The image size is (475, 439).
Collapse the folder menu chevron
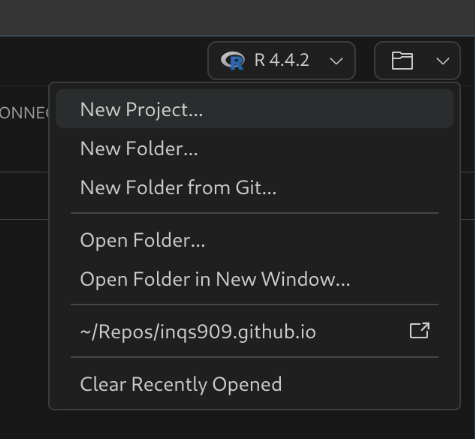(x=443, y=61)
